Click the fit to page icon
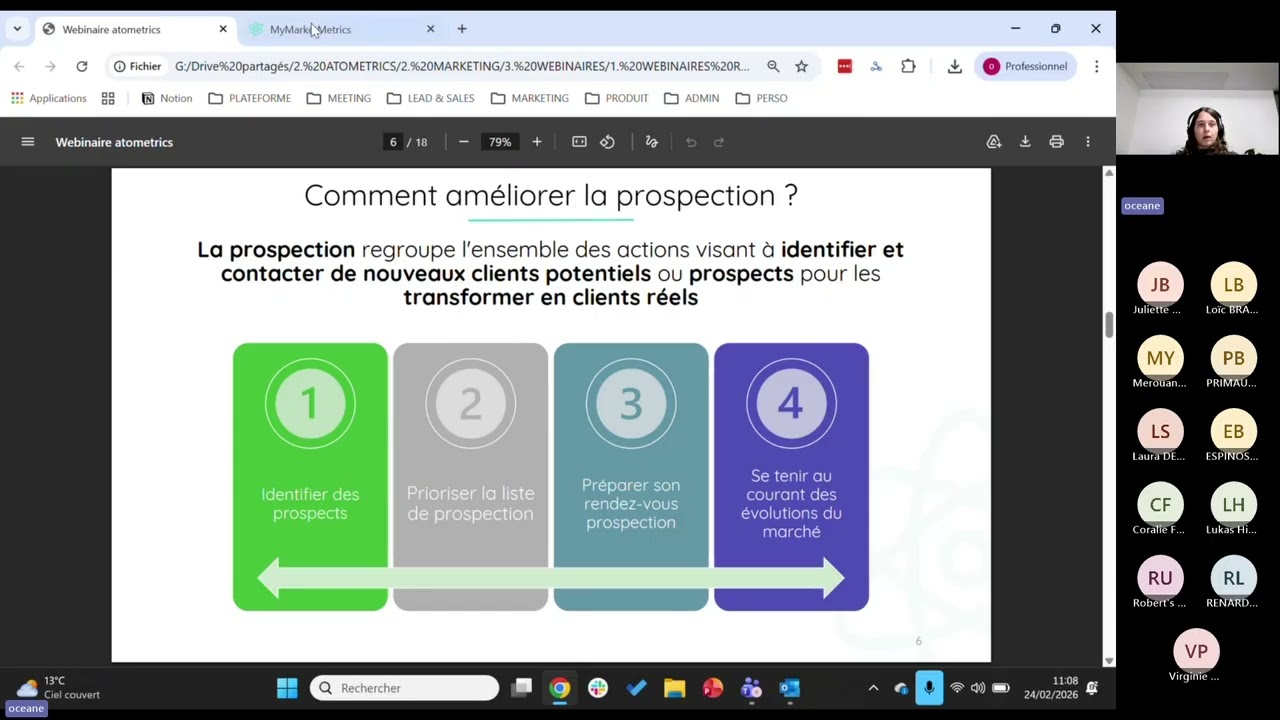 point(579,142)
